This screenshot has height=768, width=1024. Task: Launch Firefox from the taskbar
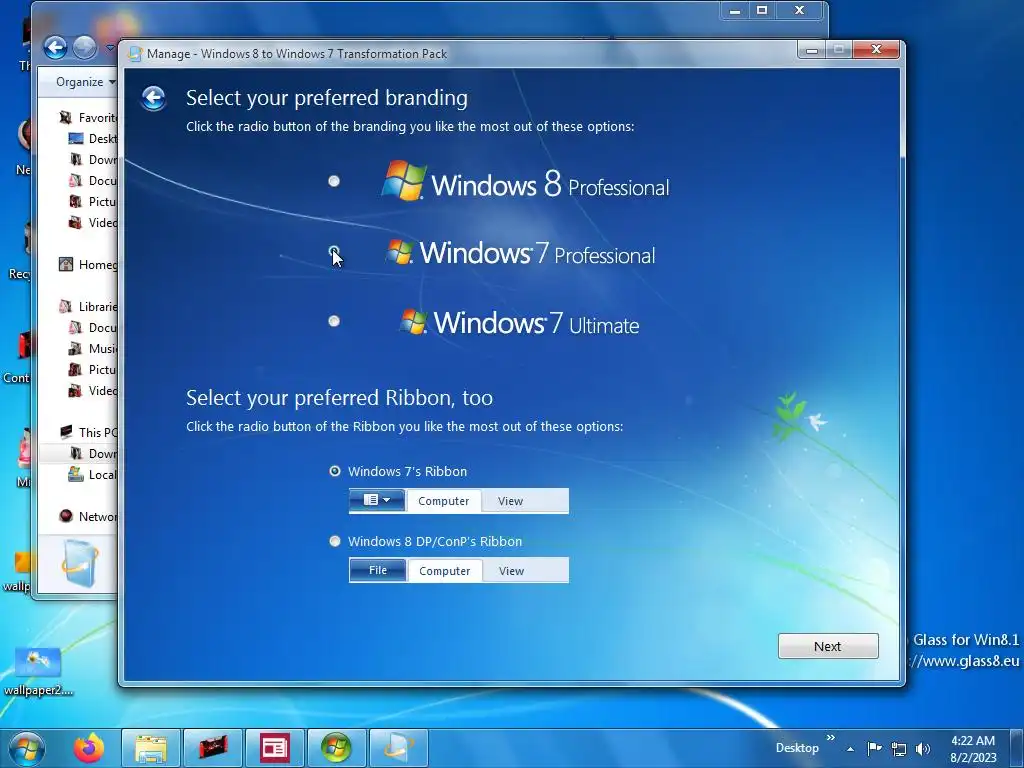pos(88,748)
